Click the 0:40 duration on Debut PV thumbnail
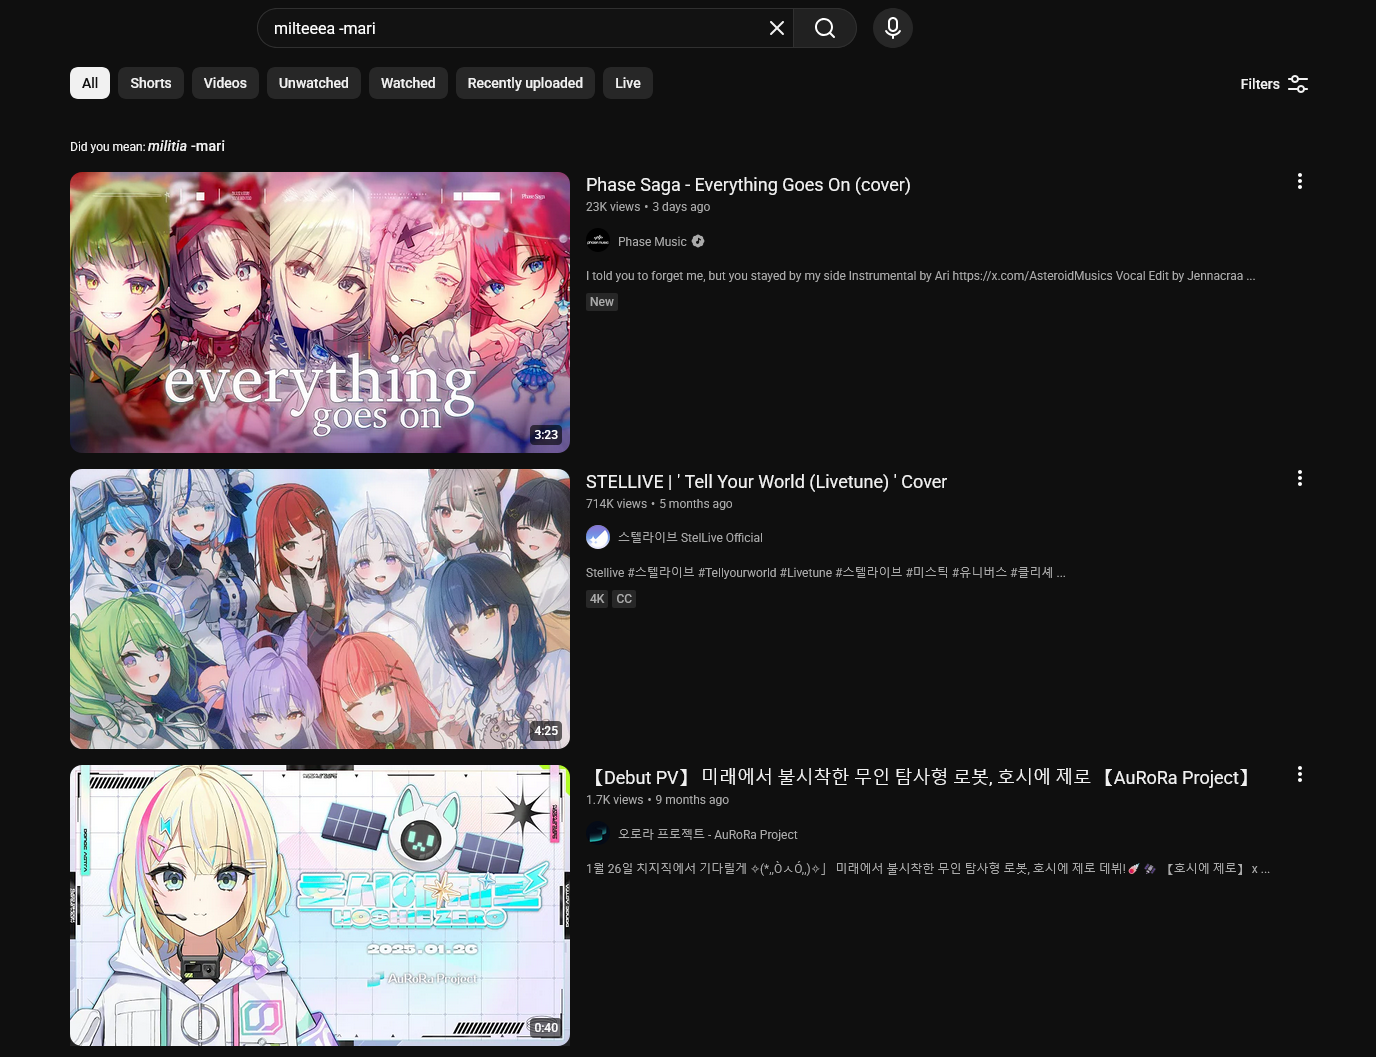Image resolution: width=1376 pixels, height=1057 pixels. pos(546,1028)
